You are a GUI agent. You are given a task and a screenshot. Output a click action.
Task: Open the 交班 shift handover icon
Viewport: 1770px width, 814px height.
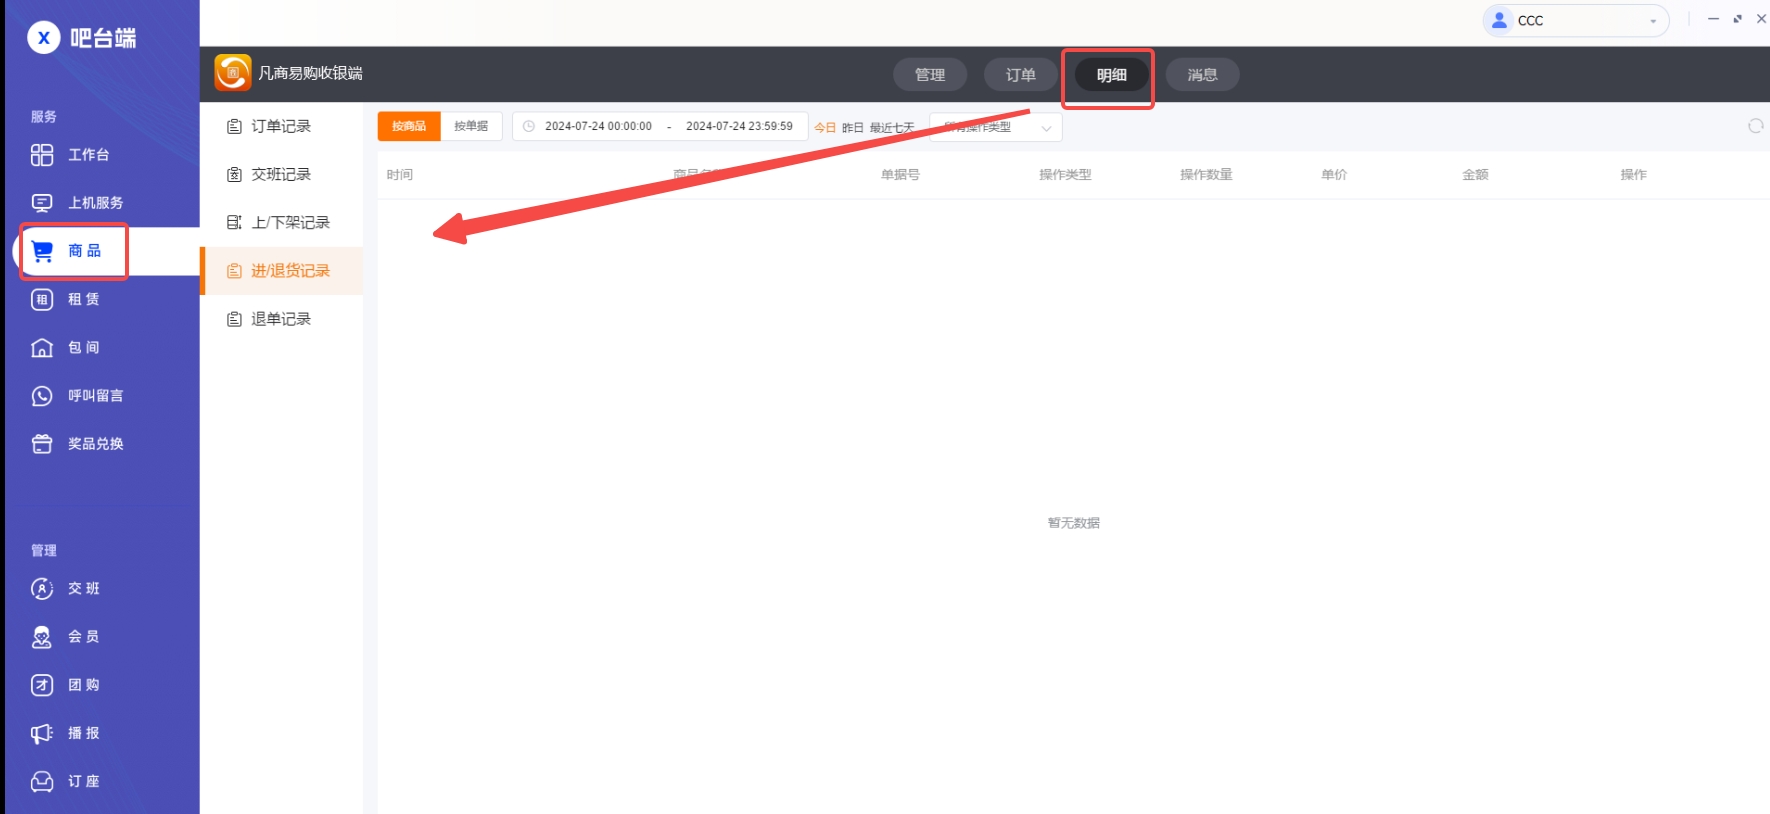42,589
